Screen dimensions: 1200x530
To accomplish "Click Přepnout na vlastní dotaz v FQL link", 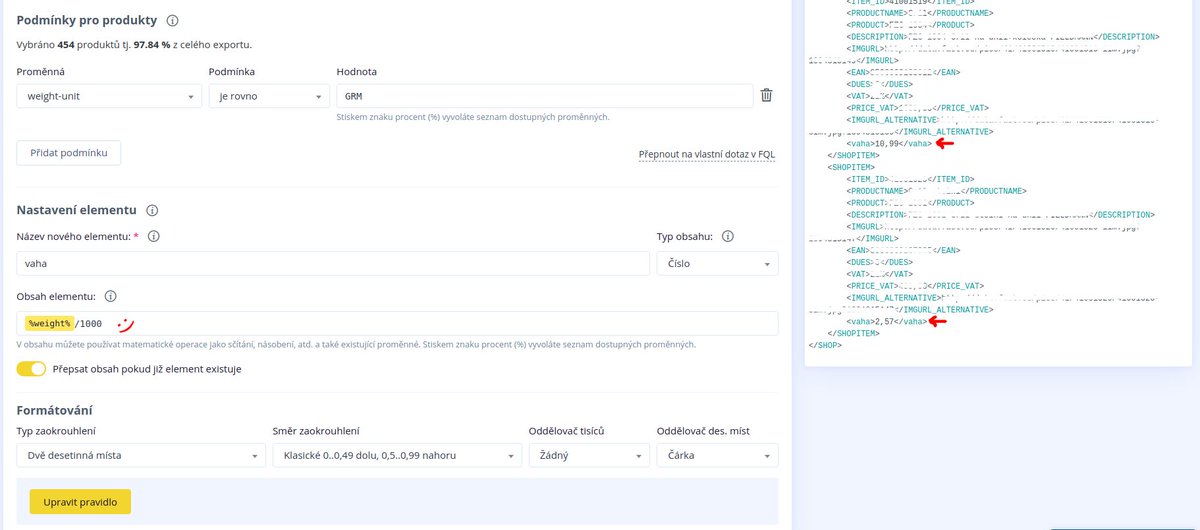I will [x=708, y=154].
